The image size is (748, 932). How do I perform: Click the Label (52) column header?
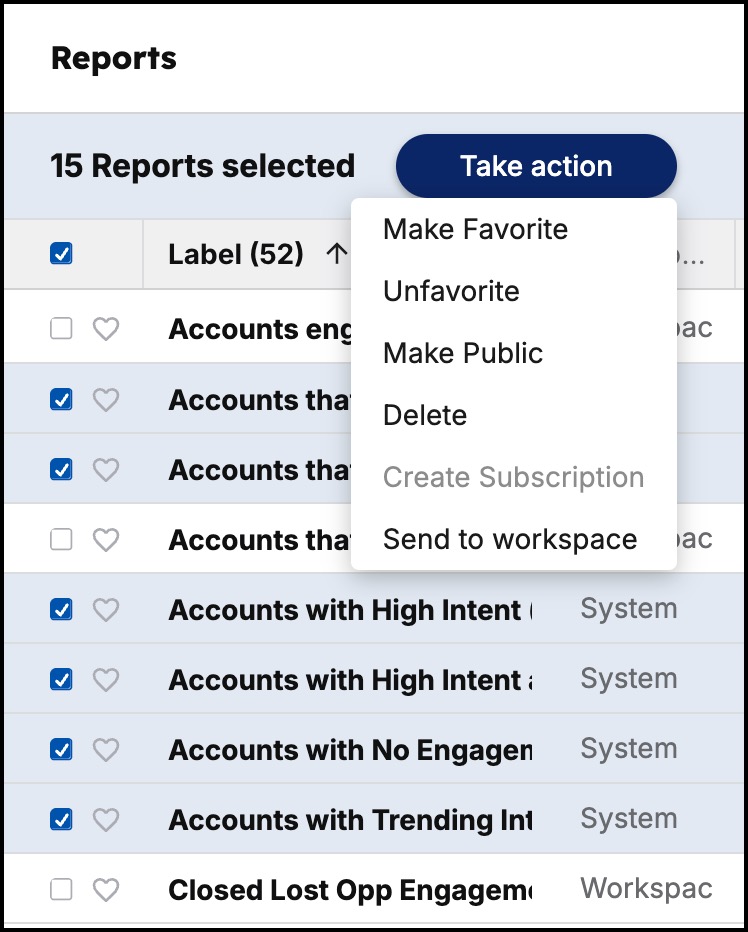236,254
